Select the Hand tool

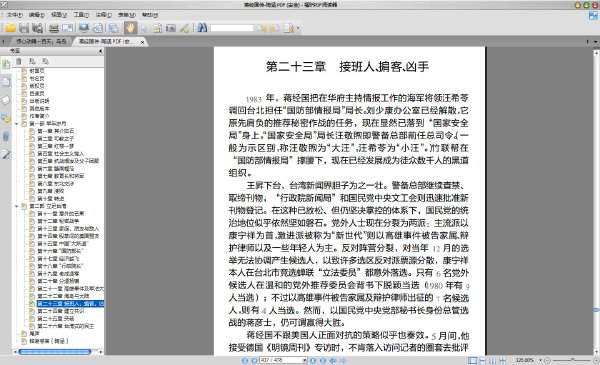coord(130,28)
